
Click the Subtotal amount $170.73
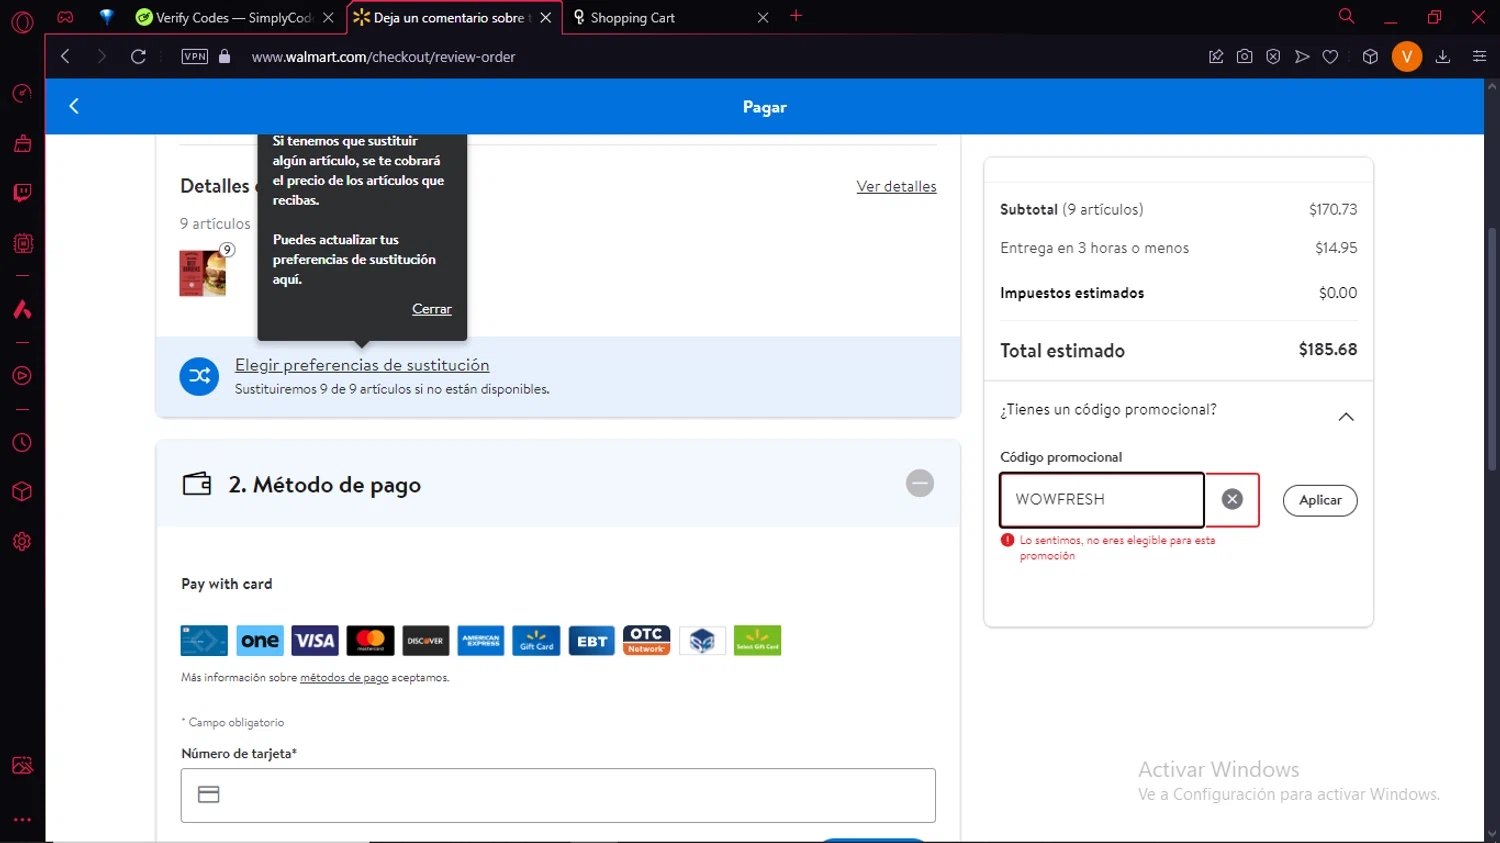coord(1333,209)
